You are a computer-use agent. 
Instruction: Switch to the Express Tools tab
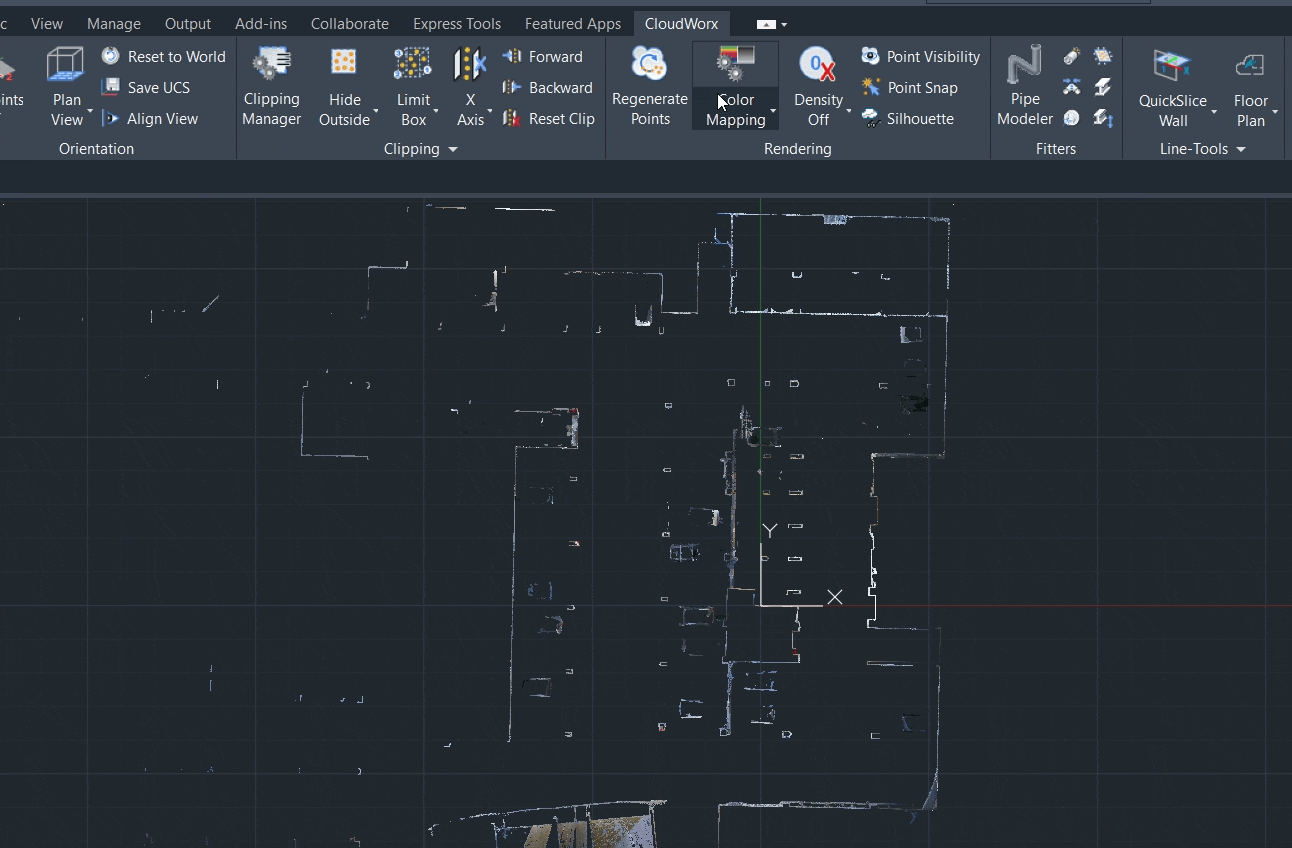coord(456,23)
